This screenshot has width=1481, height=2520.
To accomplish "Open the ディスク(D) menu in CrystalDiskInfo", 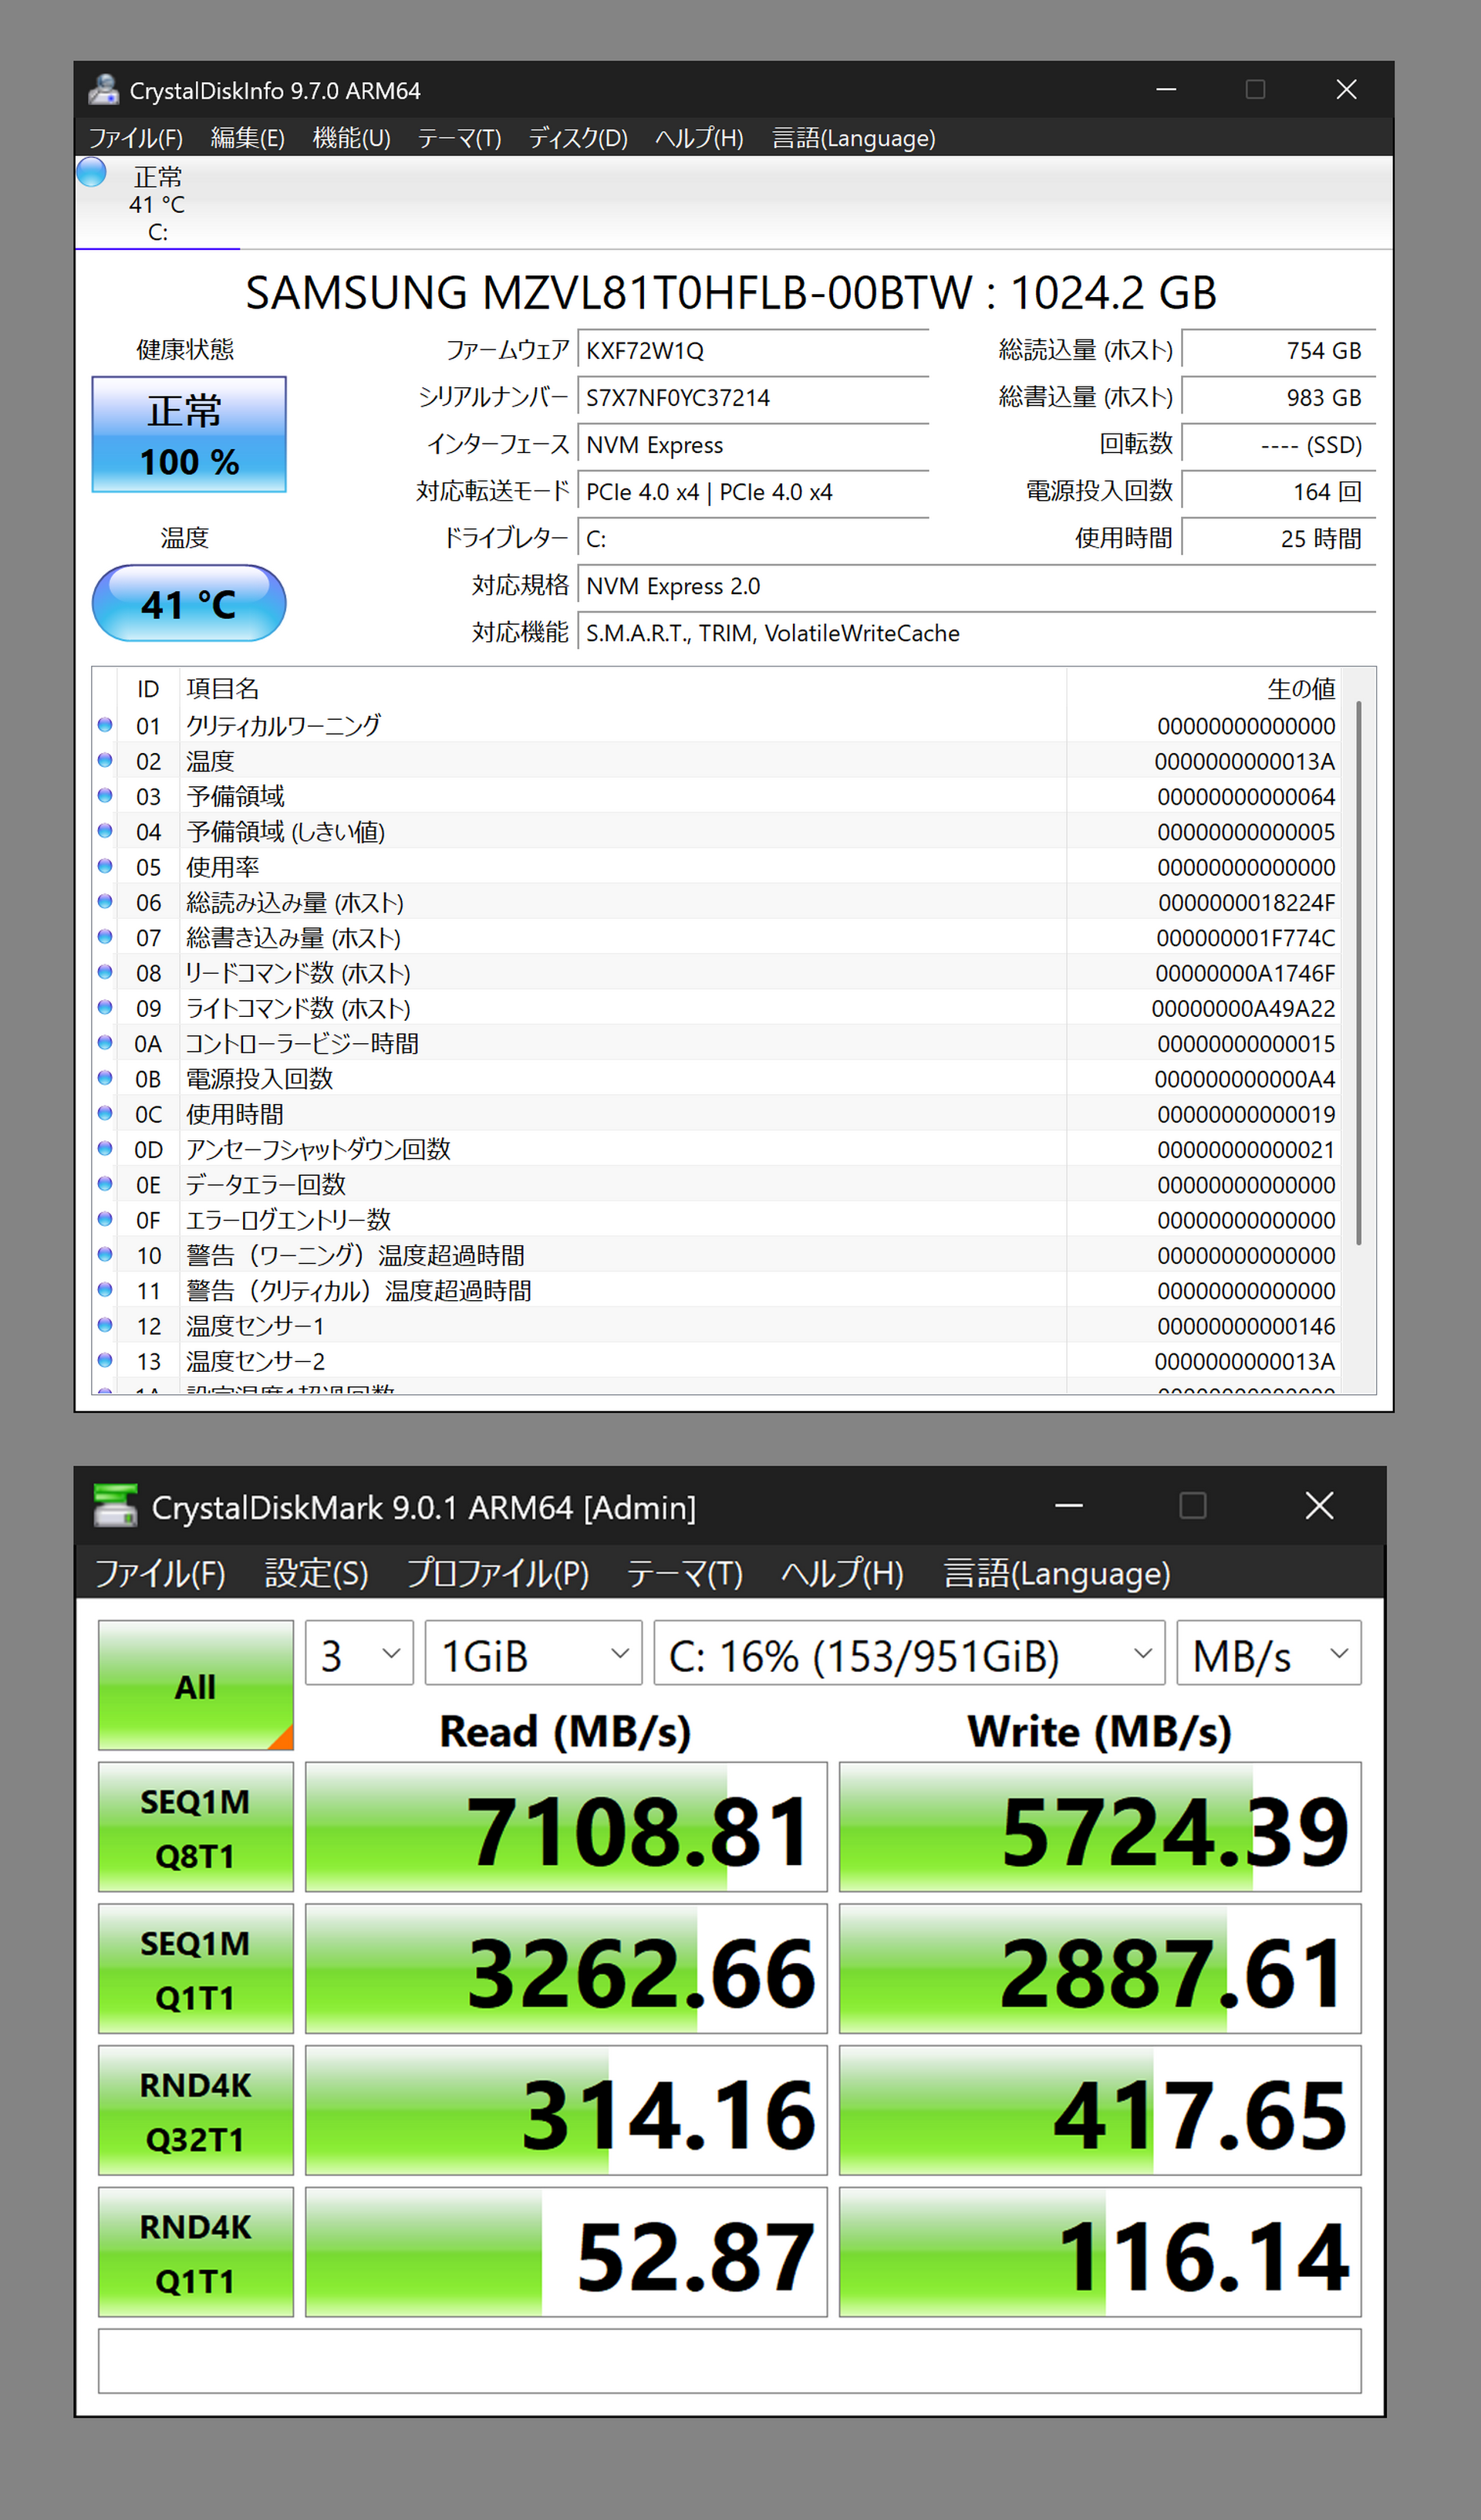I will 577,138.
